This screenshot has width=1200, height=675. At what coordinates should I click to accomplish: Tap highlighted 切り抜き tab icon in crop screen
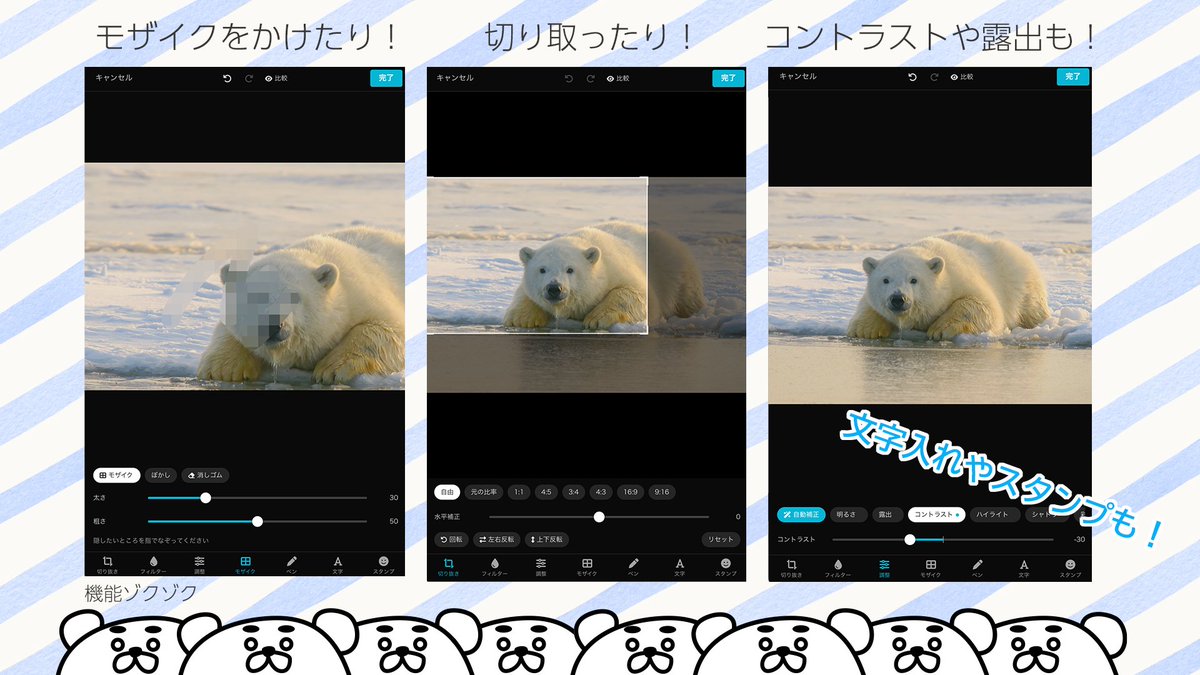click(449, 568)
